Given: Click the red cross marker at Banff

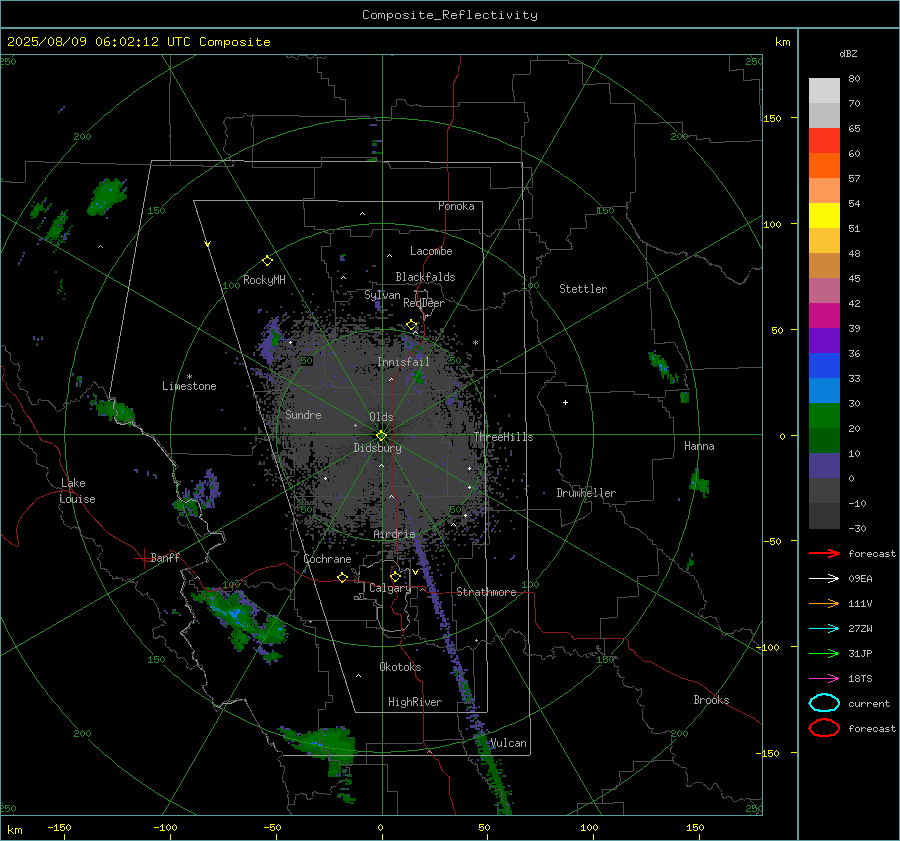Looking at the screenshot, I should (x=143, y=558).
